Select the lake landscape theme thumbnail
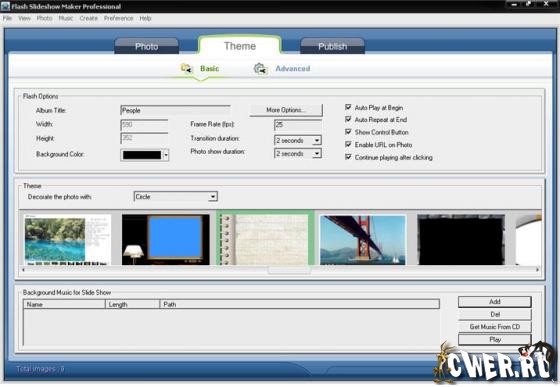 click(68, 240)
